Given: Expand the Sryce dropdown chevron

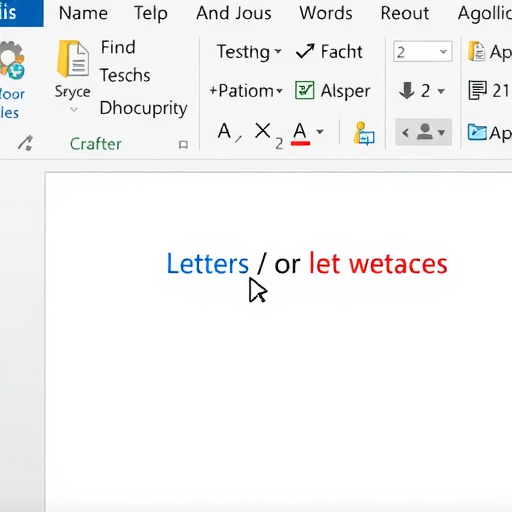Looking at the screenshot, I should [74, 109].
